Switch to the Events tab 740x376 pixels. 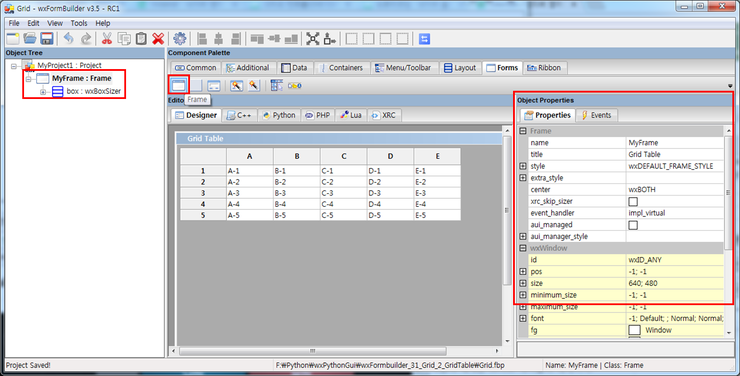(596, 115)
